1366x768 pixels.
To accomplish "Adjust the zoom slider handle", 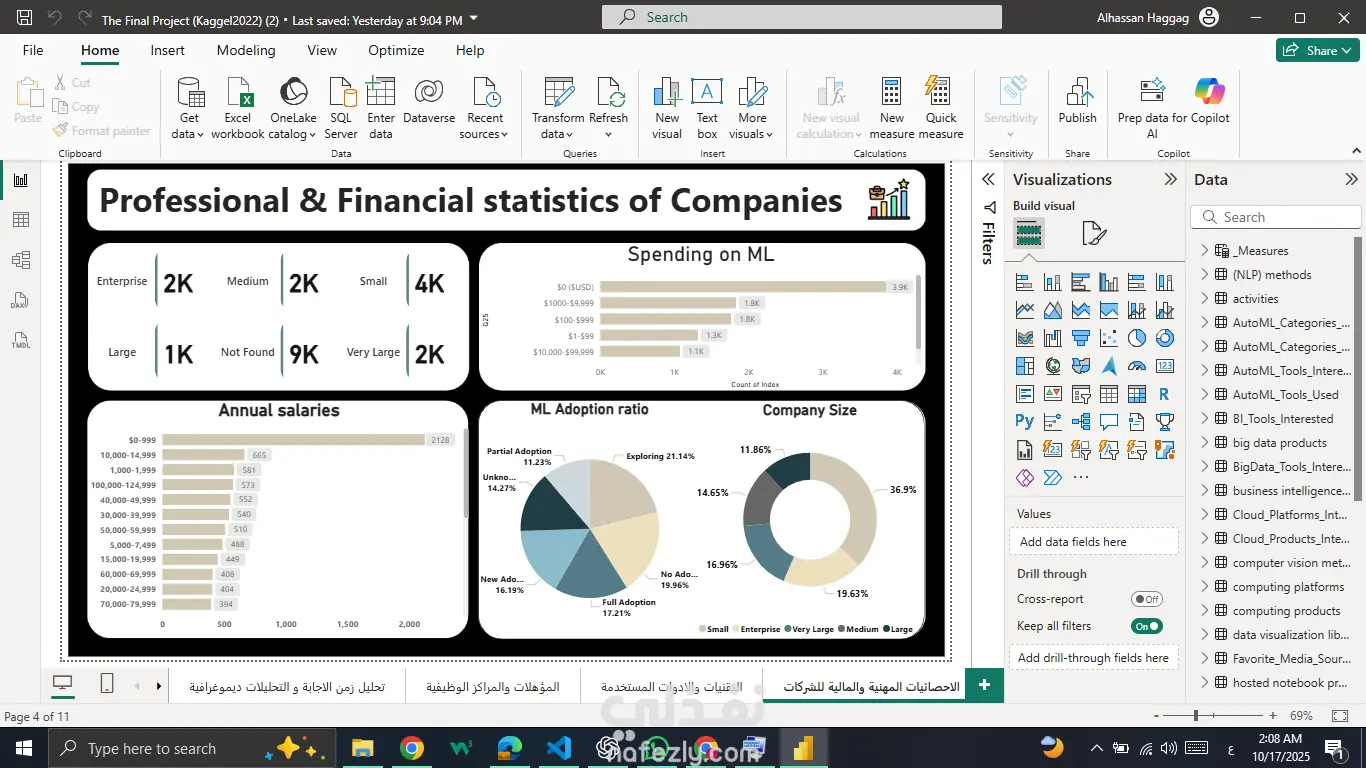I will [x=1196, y=716].
